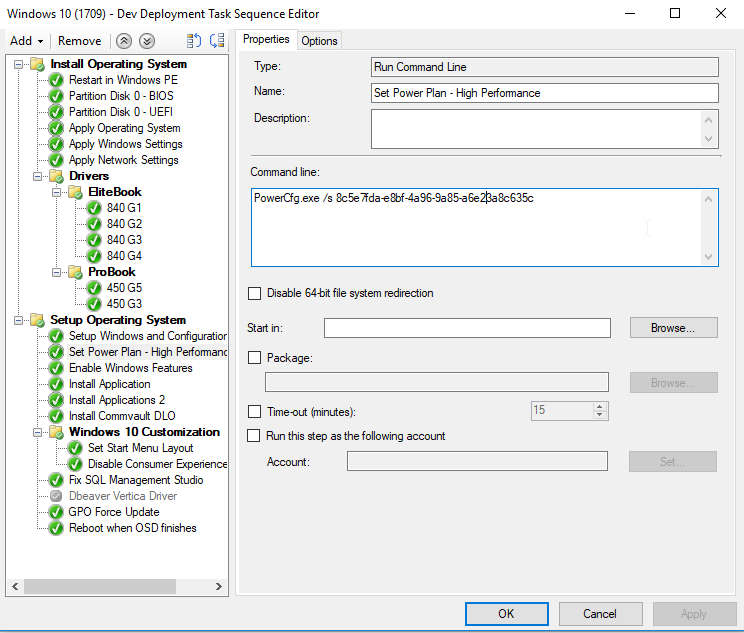
Task: Click the green check icon beside Restart in Windows PE
Action: pyautogui.click(x=56, y=80)
